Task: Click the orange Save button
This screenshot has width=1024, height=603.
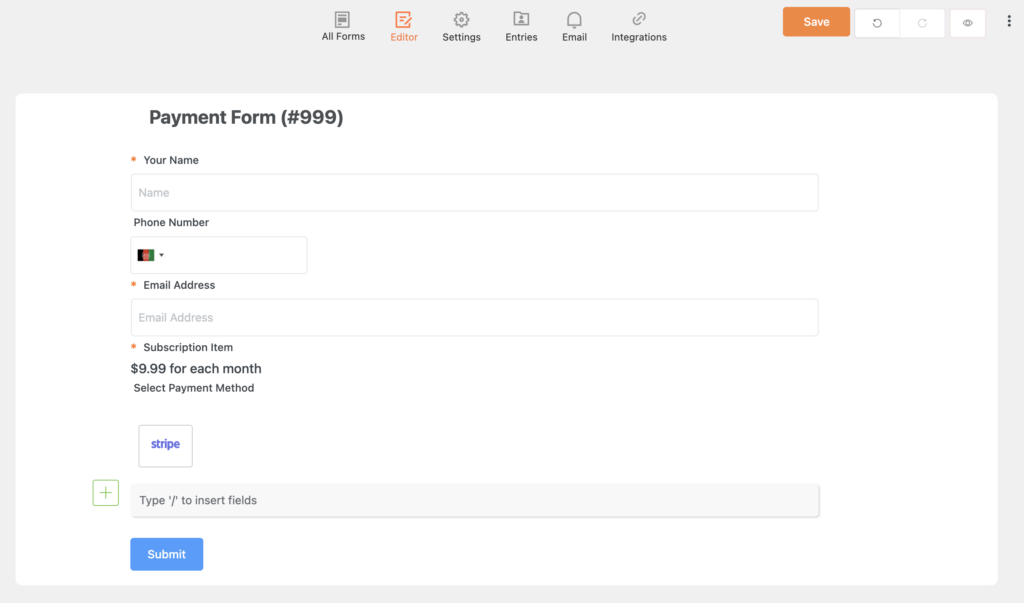Action: tap(816, 22)
